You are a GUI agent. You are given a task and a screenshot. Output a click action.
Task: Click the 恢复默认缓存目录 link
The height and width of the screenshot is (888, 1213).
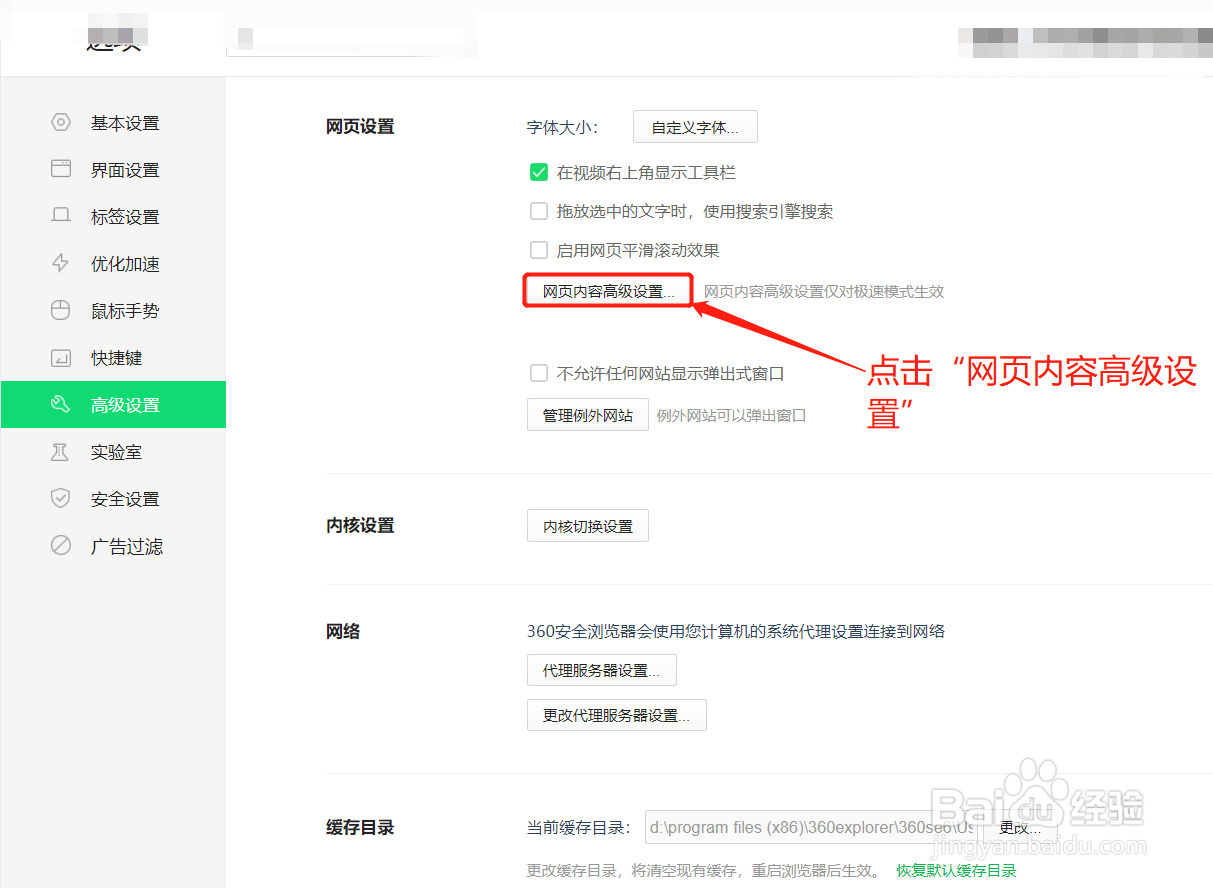point(957,870)
